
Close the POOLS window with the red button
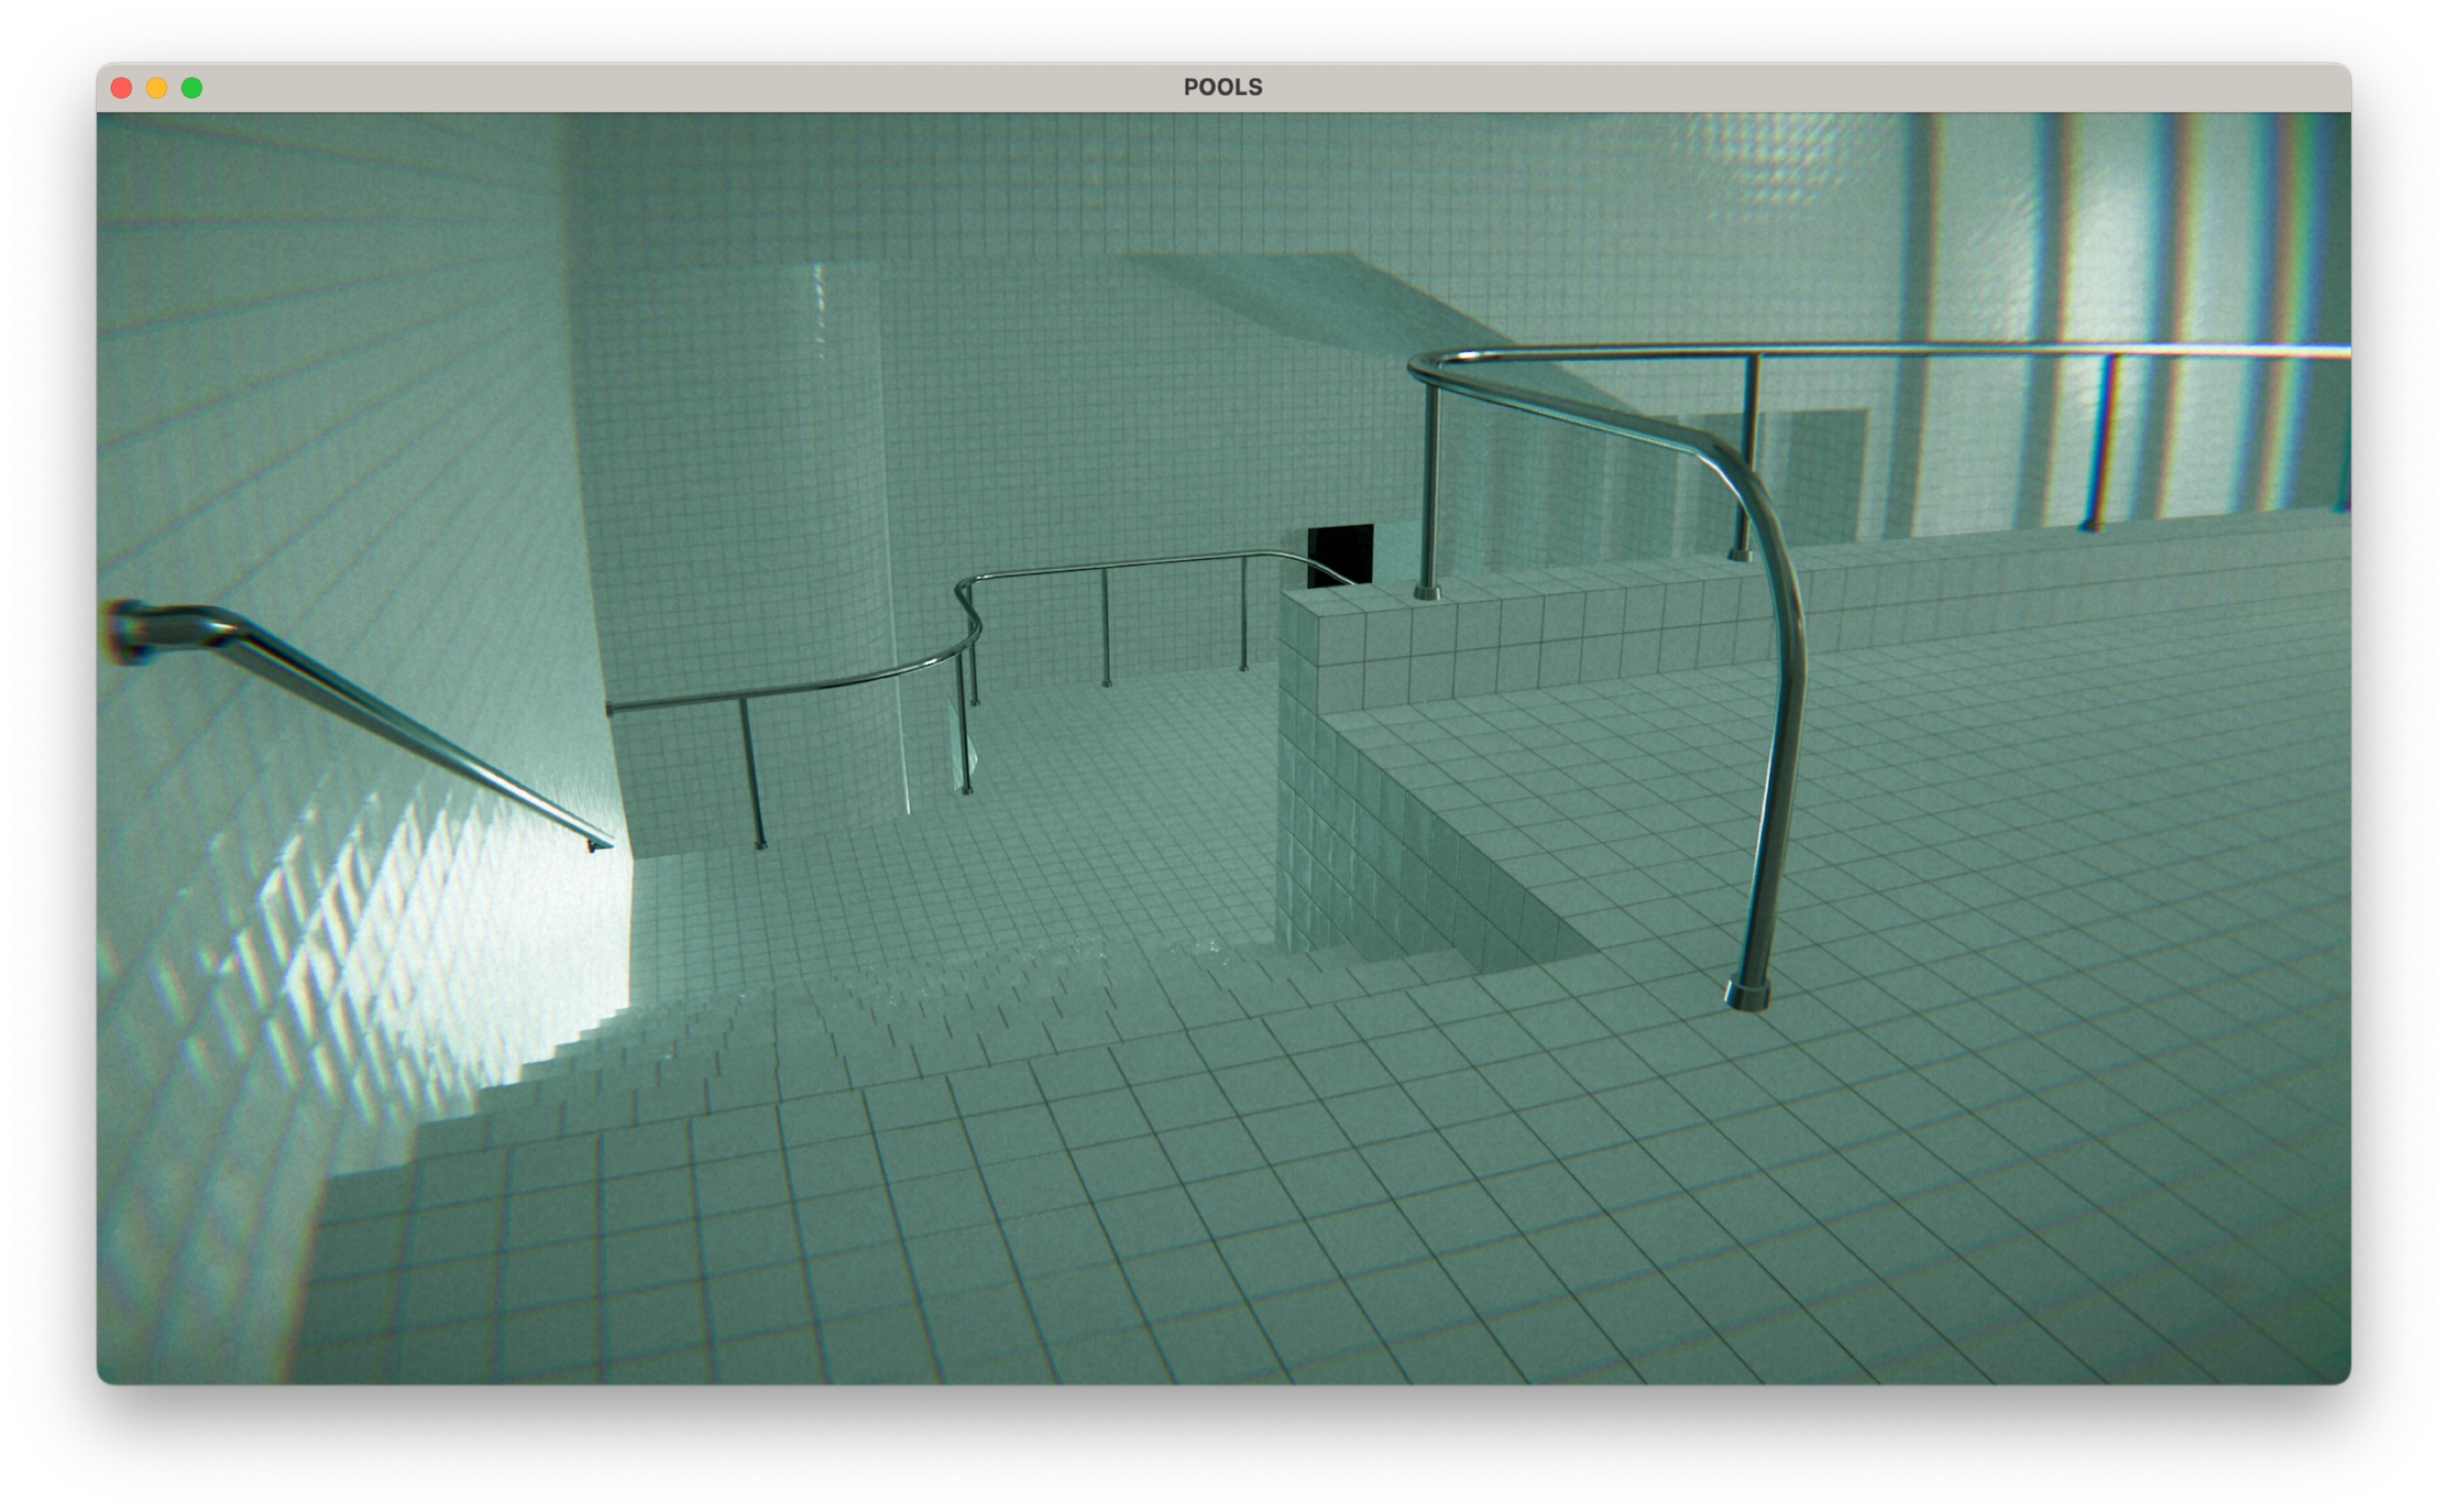click(122, 88)
